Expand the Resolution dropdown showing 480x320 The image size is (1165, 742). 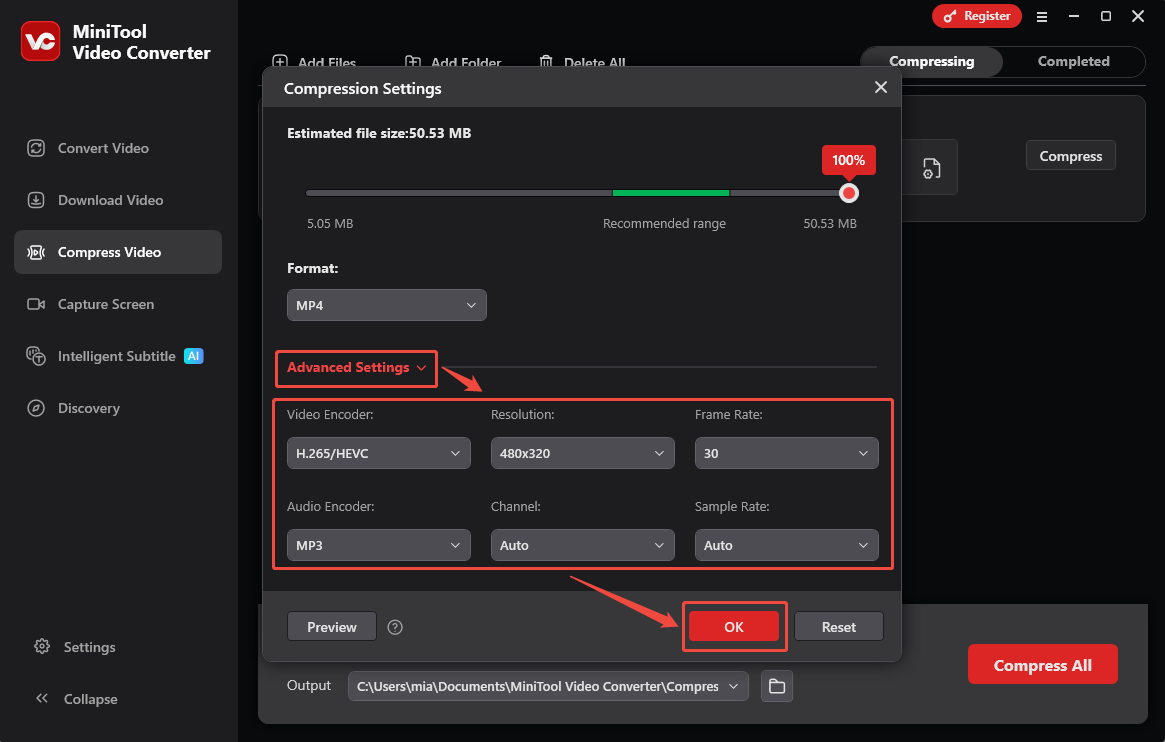582,453
